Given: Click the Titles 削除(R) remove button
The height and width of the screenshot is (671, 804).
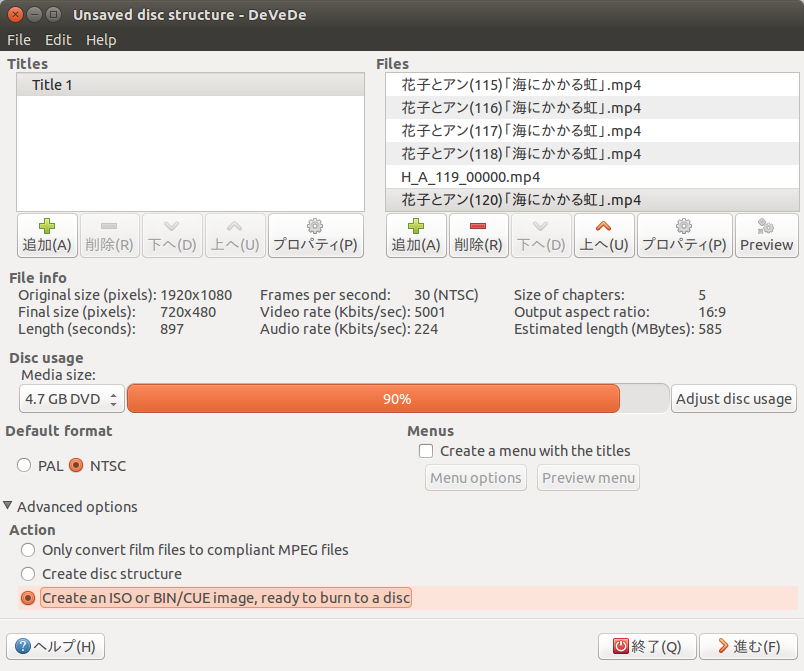Looking at the screenshot, I should [109, 235].
